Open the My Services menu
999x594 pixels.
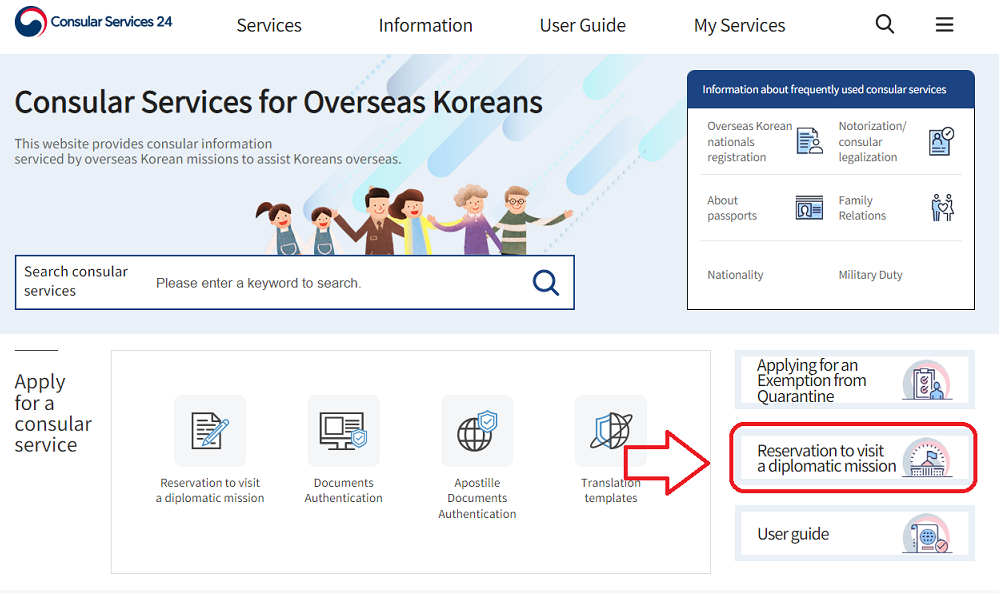click(739, 26)
